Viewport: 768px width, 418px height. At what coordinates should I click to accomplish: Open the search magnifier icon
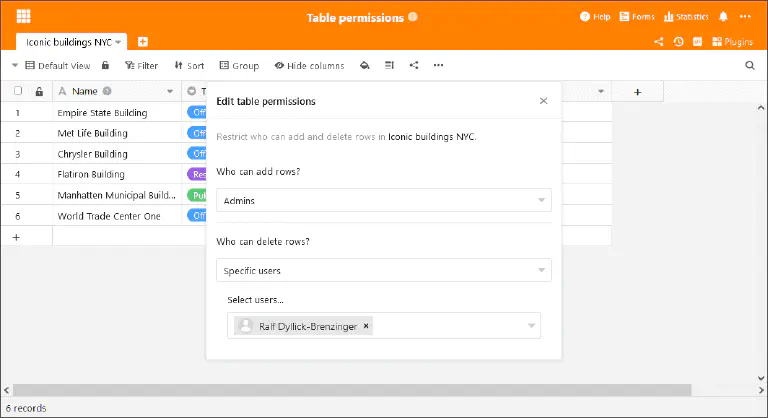(x=750, y=65)
